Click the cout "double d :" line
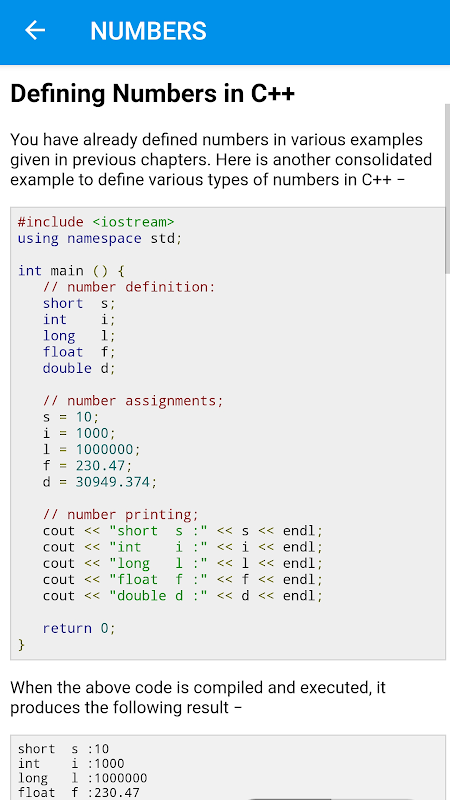Viewport: 450px width, 800px height. [x=183, y=595]
